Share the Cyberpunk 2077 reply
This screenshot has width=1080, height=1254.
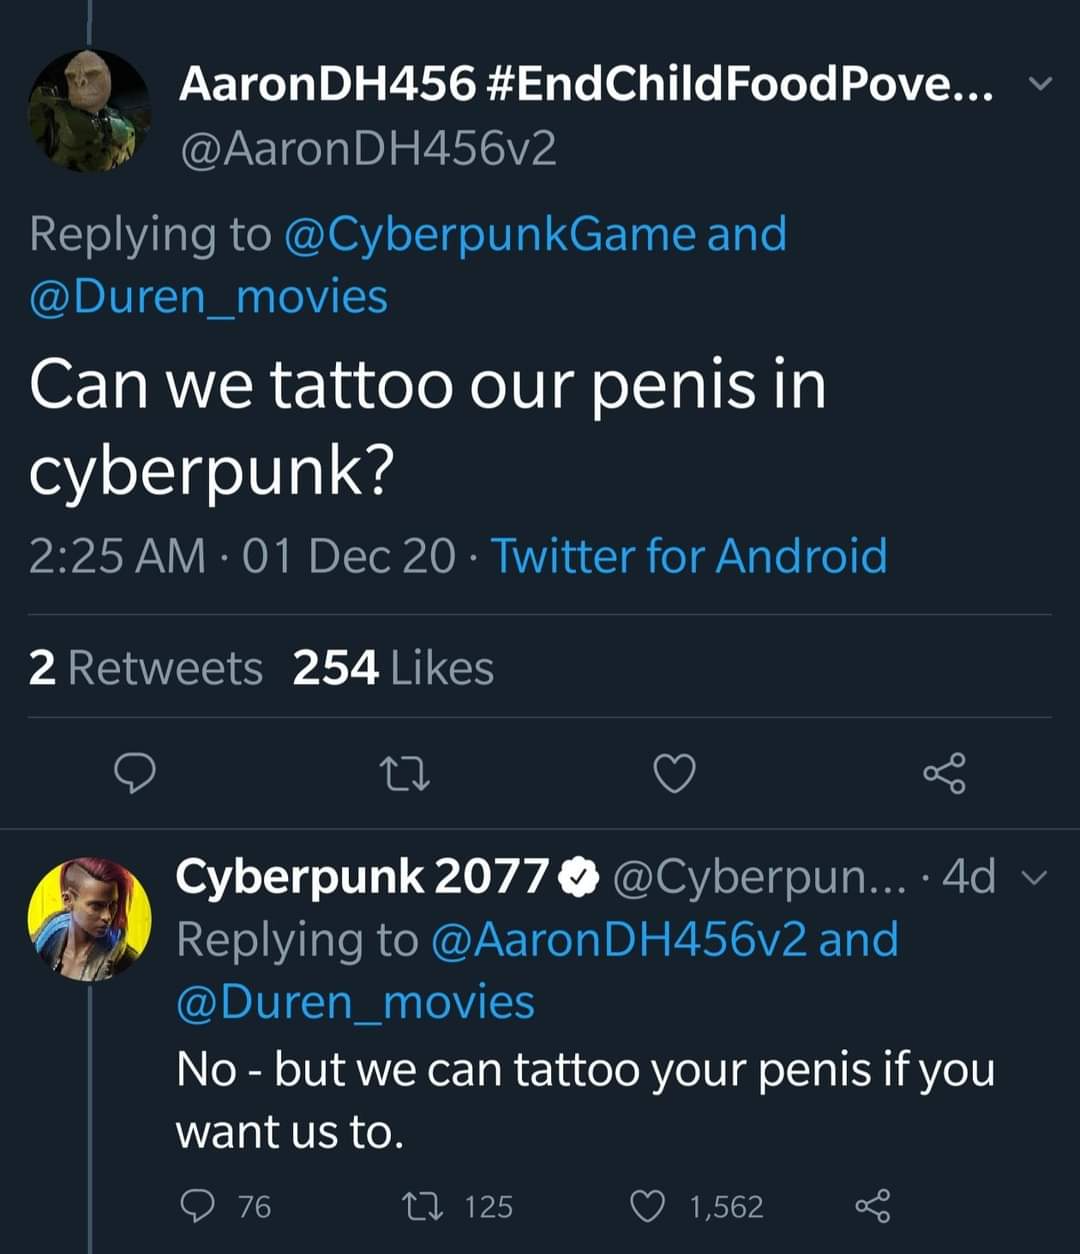click(872, 1206)
